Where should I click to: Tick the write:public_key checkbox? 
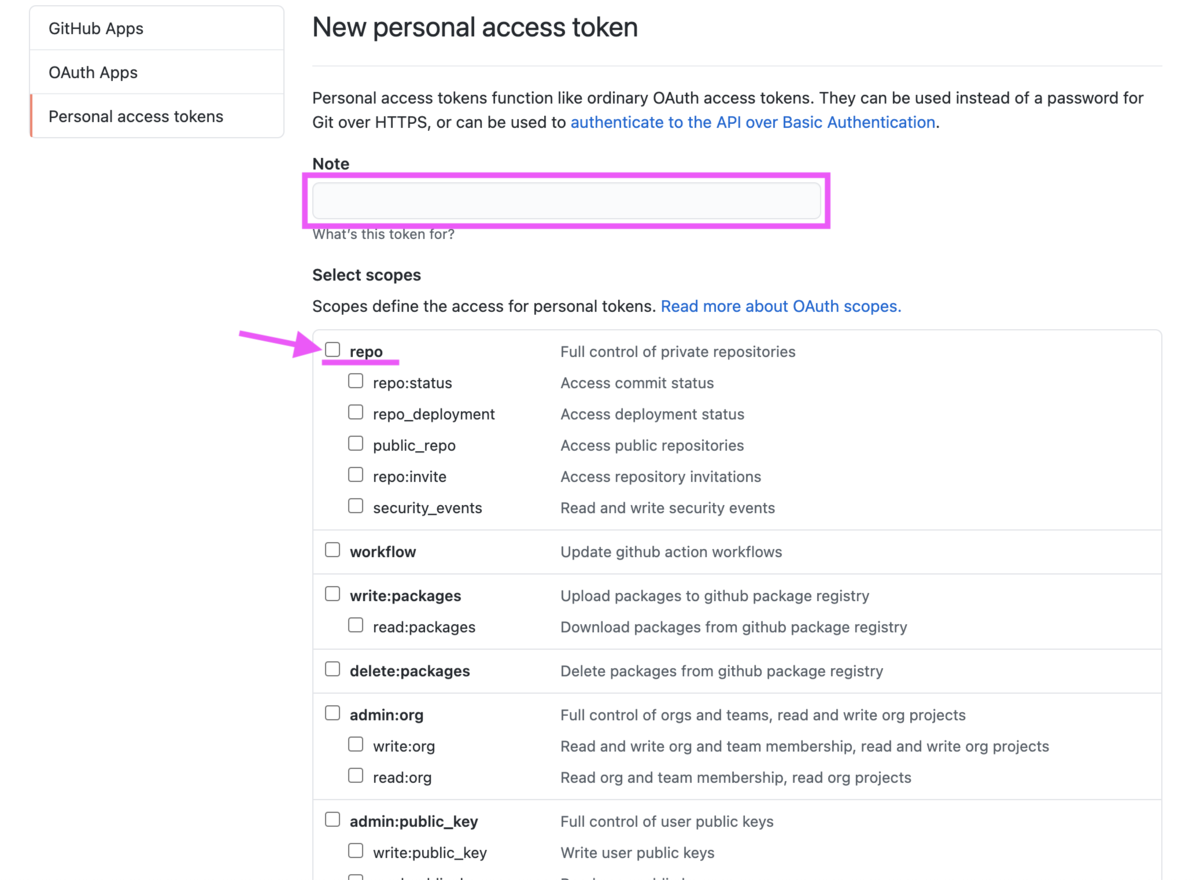[x=356, y=851]
